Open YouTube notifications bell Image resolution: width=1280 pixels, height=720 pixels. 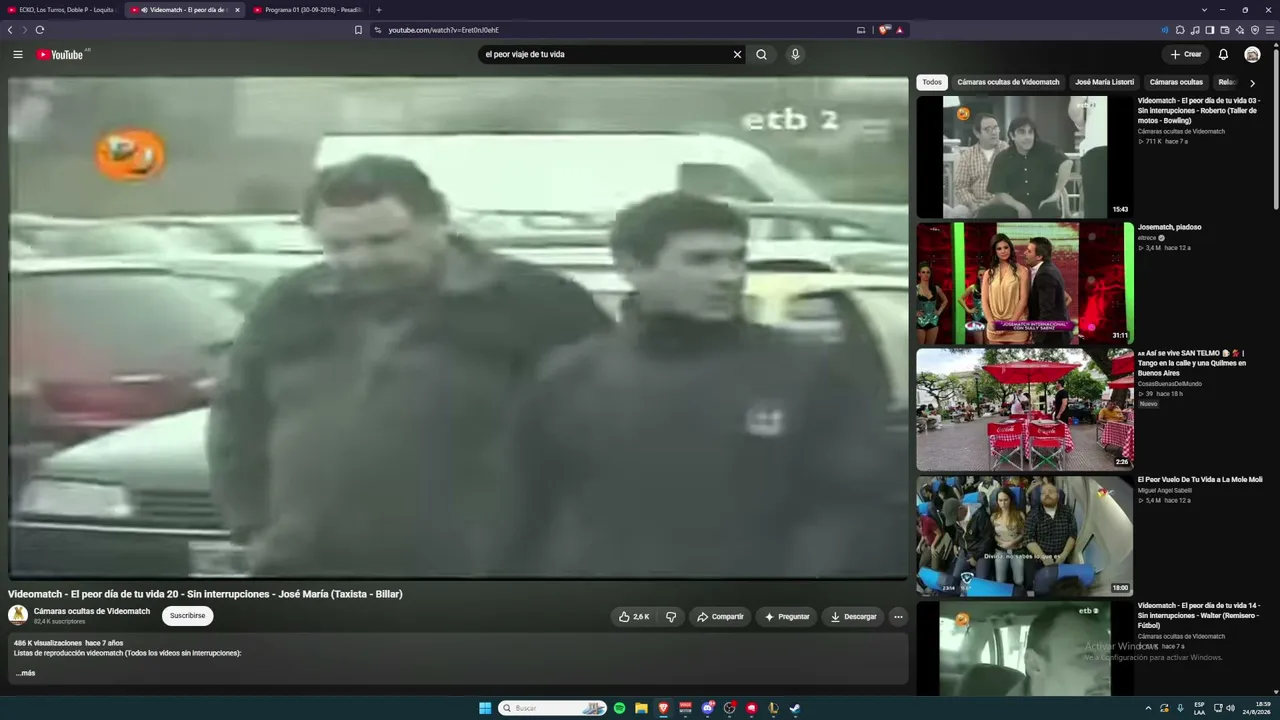(x=1223, y=55)
